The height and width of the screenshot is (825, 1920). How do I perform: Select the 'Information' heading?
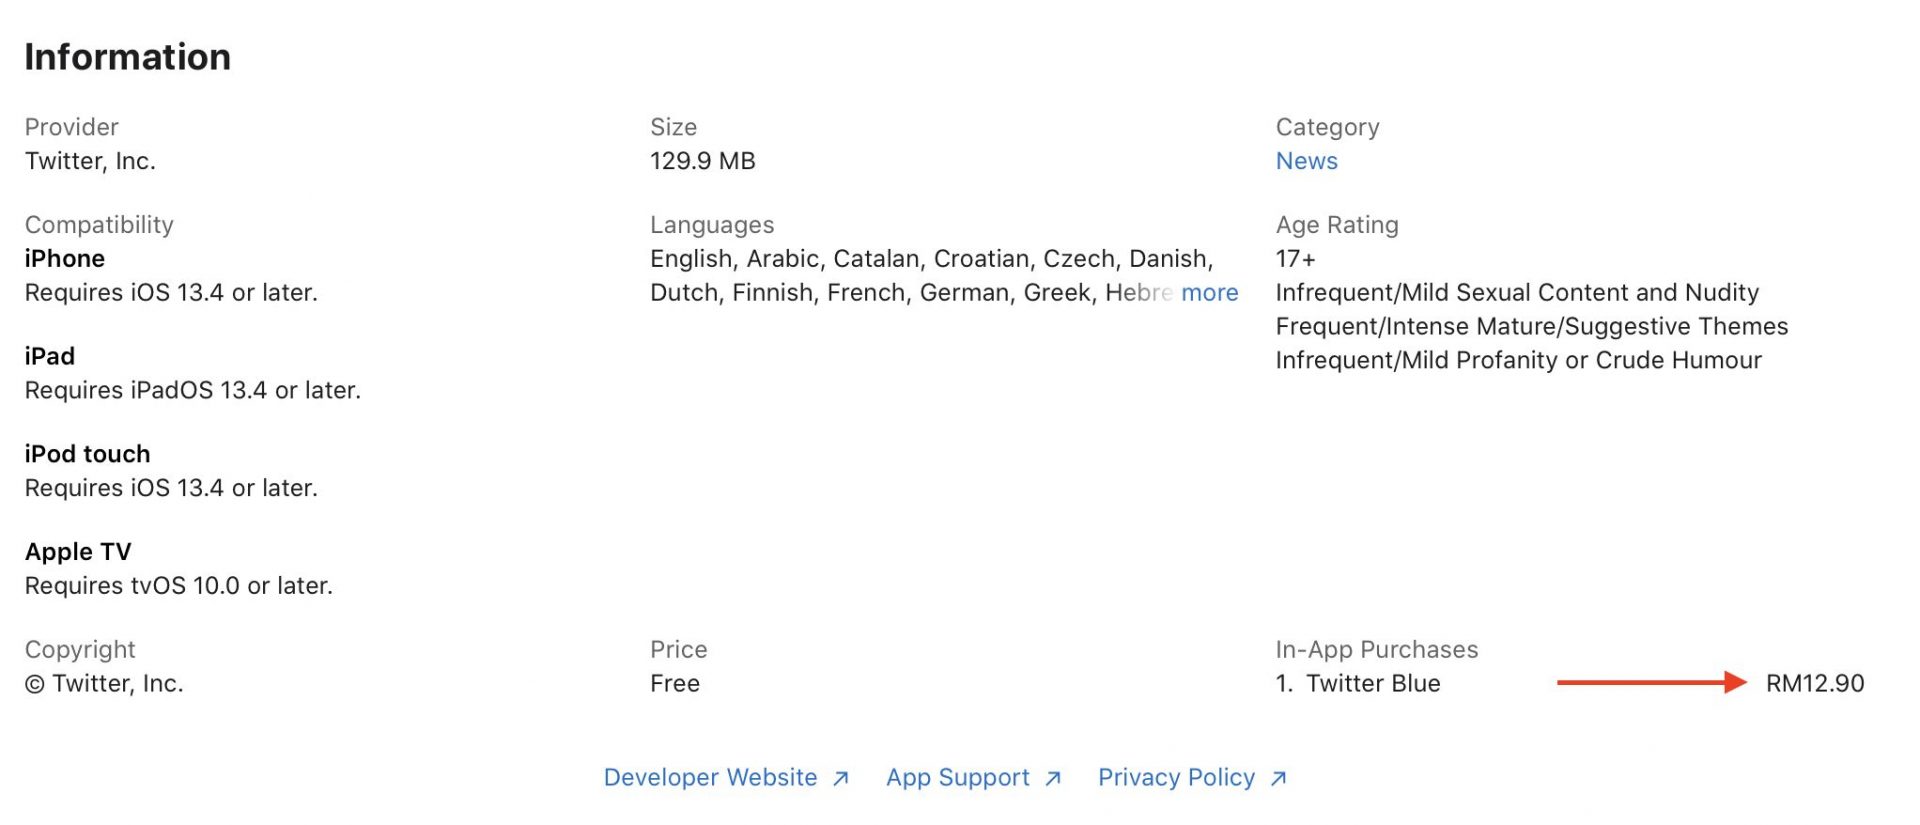click(x=127, y=57)
